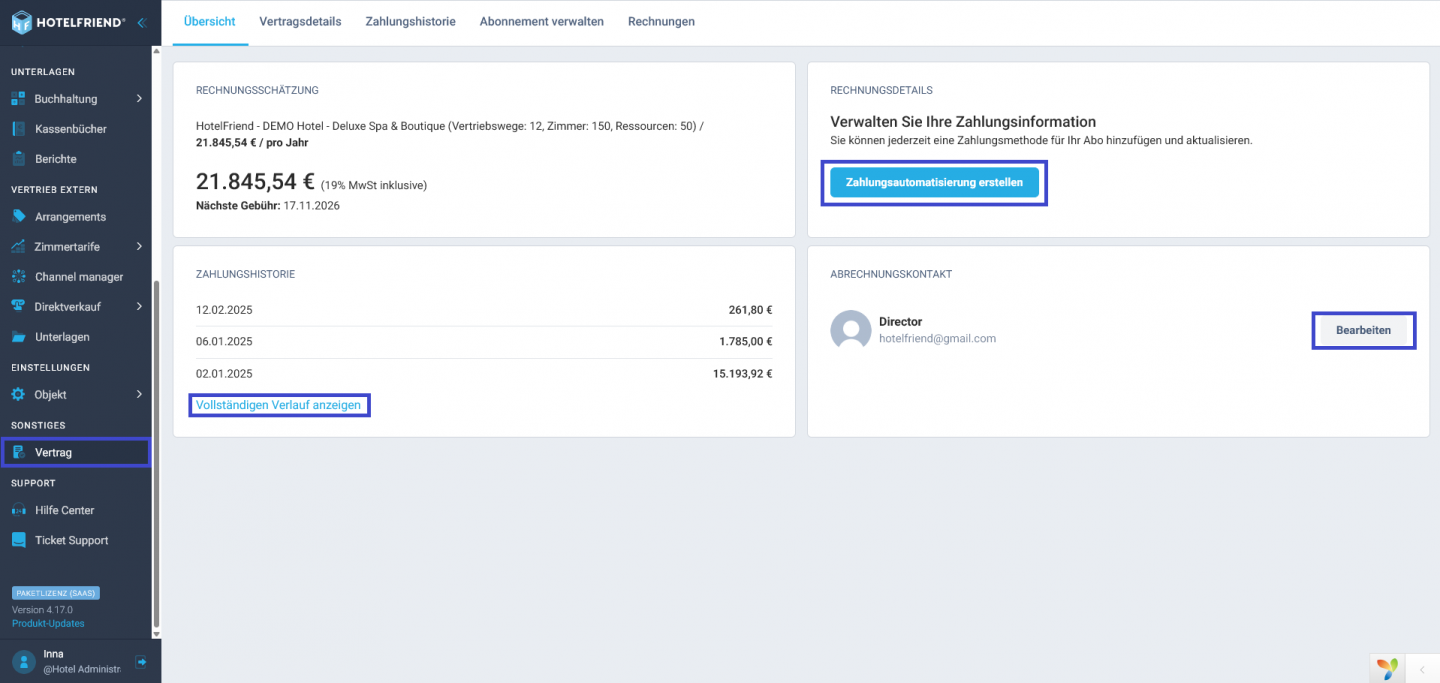The image size is (1440, 683).
Task: Expand the Direktverkauf submenu
Action: (x=139, y=307)
